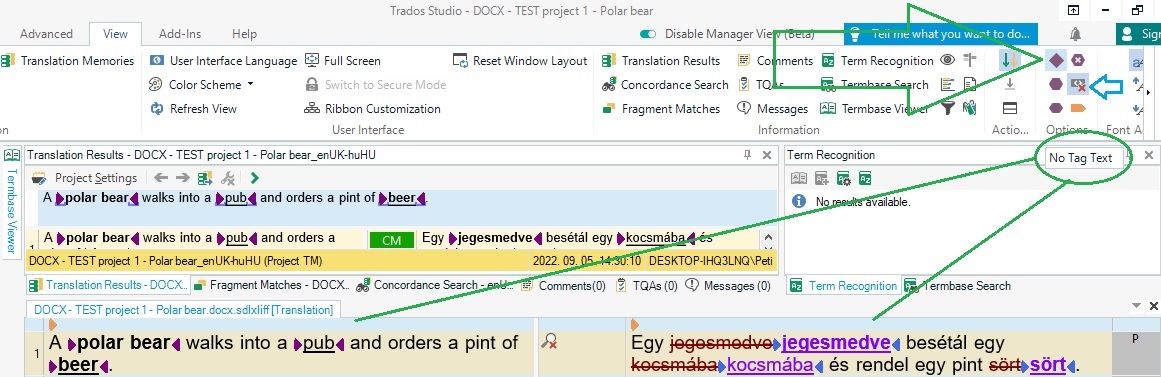This screenshot has height=377, width=1161.
Task: Switch to the Termbase Search tab
Action: (x=957, y=286)
